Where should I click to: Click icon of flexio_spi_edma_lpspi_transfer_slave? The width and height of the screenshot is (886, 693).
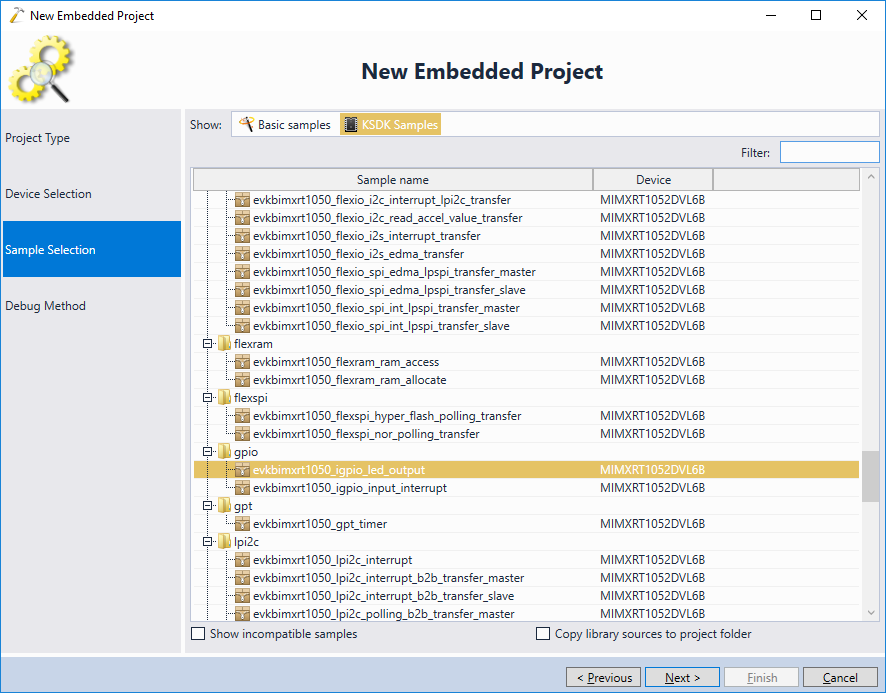(242, 290)
